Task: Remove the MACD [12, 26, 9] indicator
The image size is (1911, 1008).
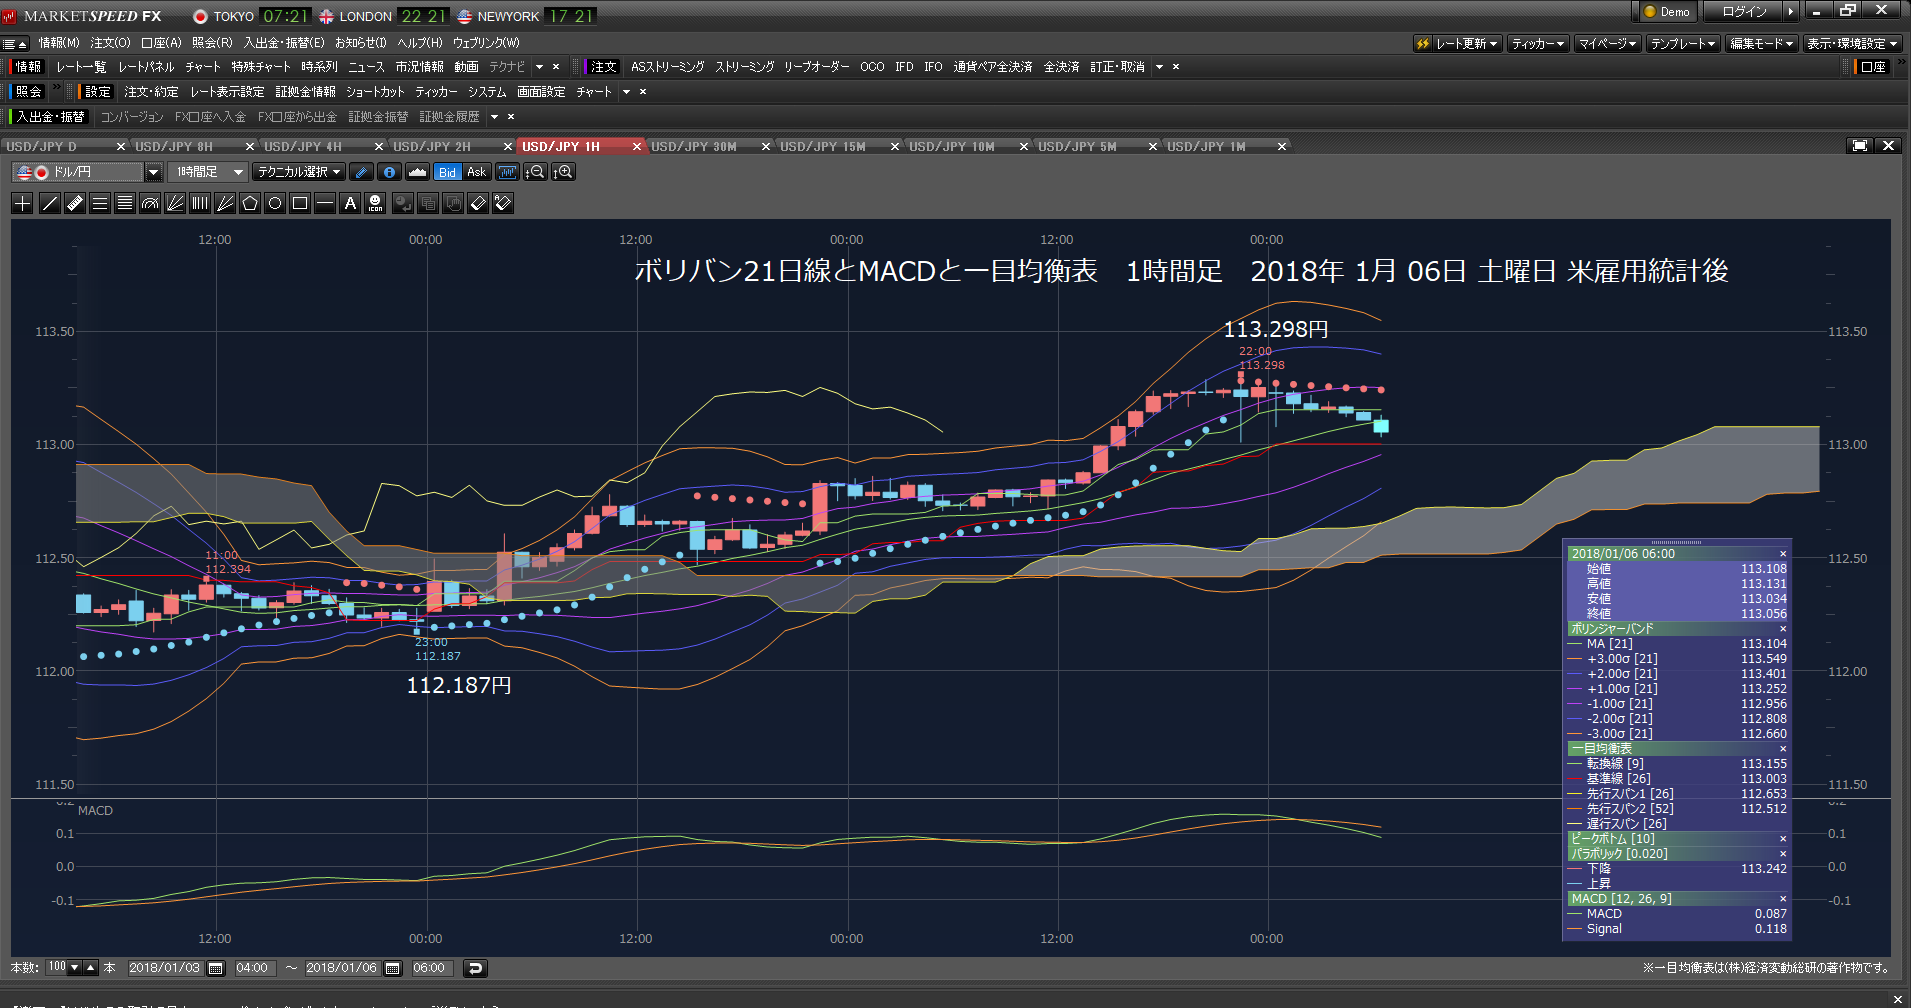Action: coord(1782,899)
